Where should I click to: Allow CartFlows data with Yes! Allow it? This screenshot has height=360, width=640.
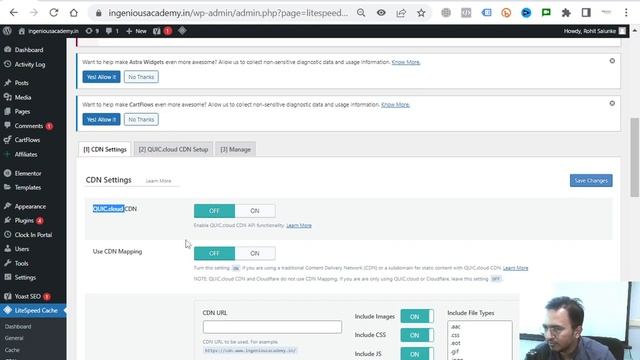point(101,120)
